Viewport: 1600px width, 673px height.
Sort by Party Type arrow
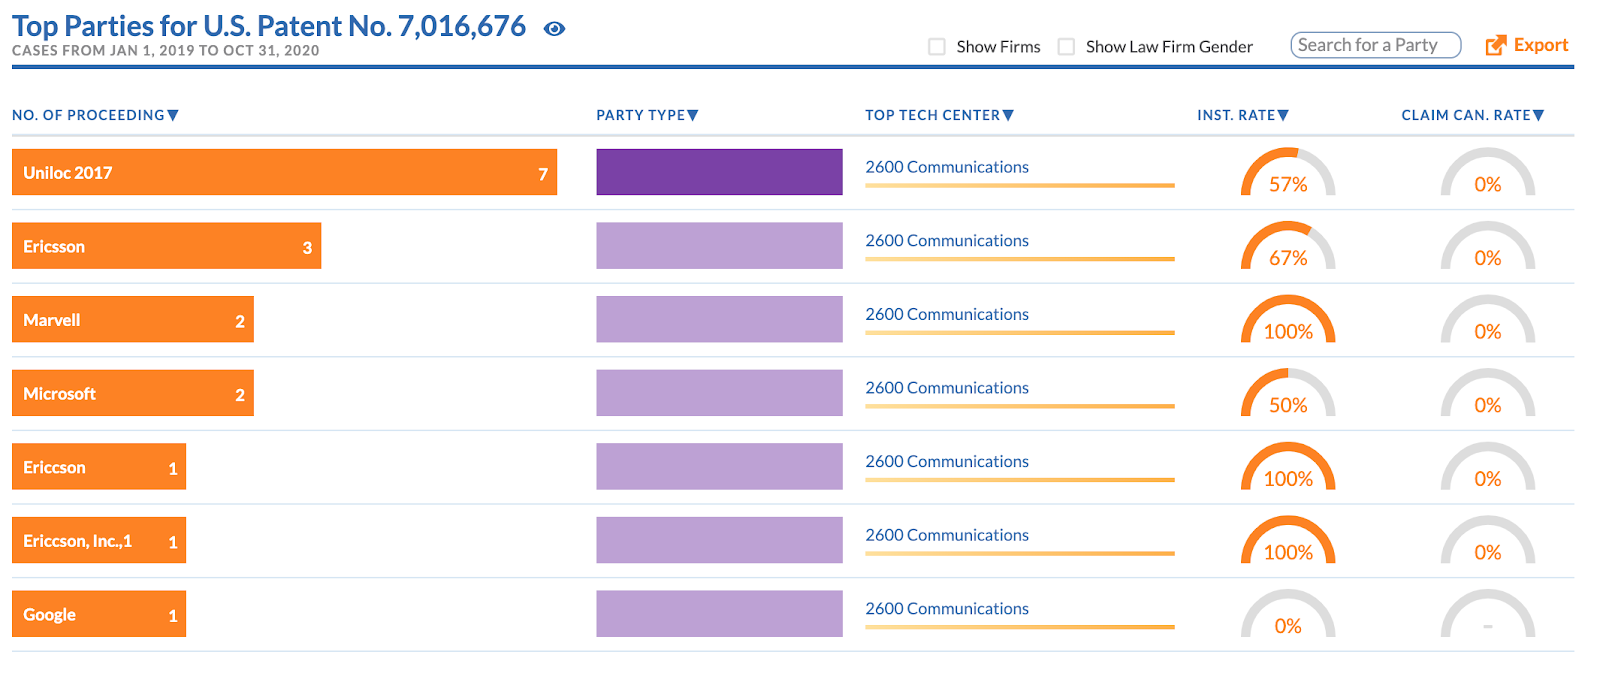[x=693, y=116]
